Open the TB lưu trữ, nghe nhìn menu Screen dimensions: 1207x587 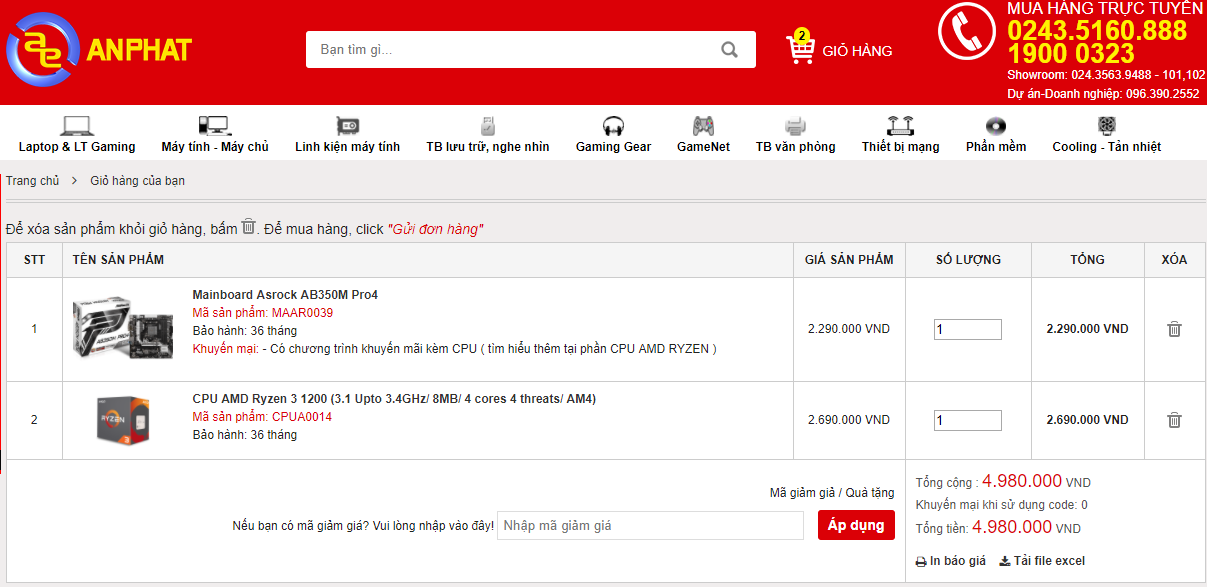488,147
